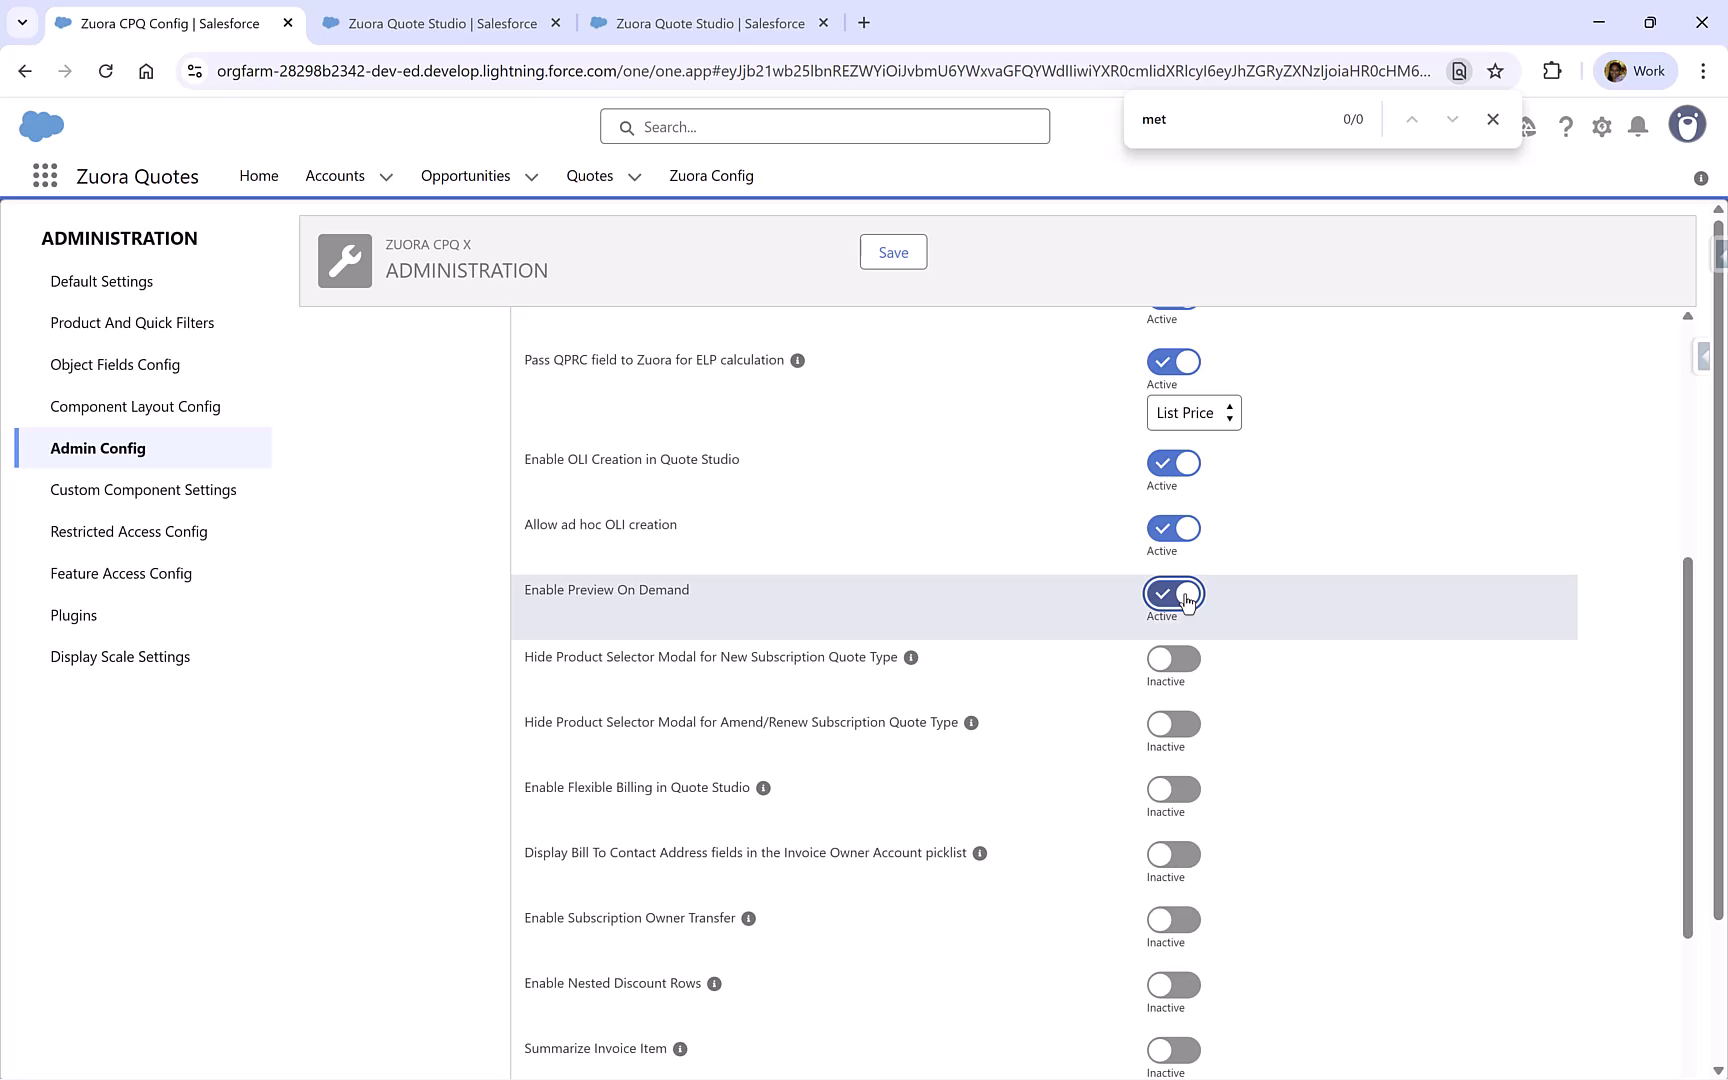
Task: Open Restricted Access Config settings
Action: point(129,531)
